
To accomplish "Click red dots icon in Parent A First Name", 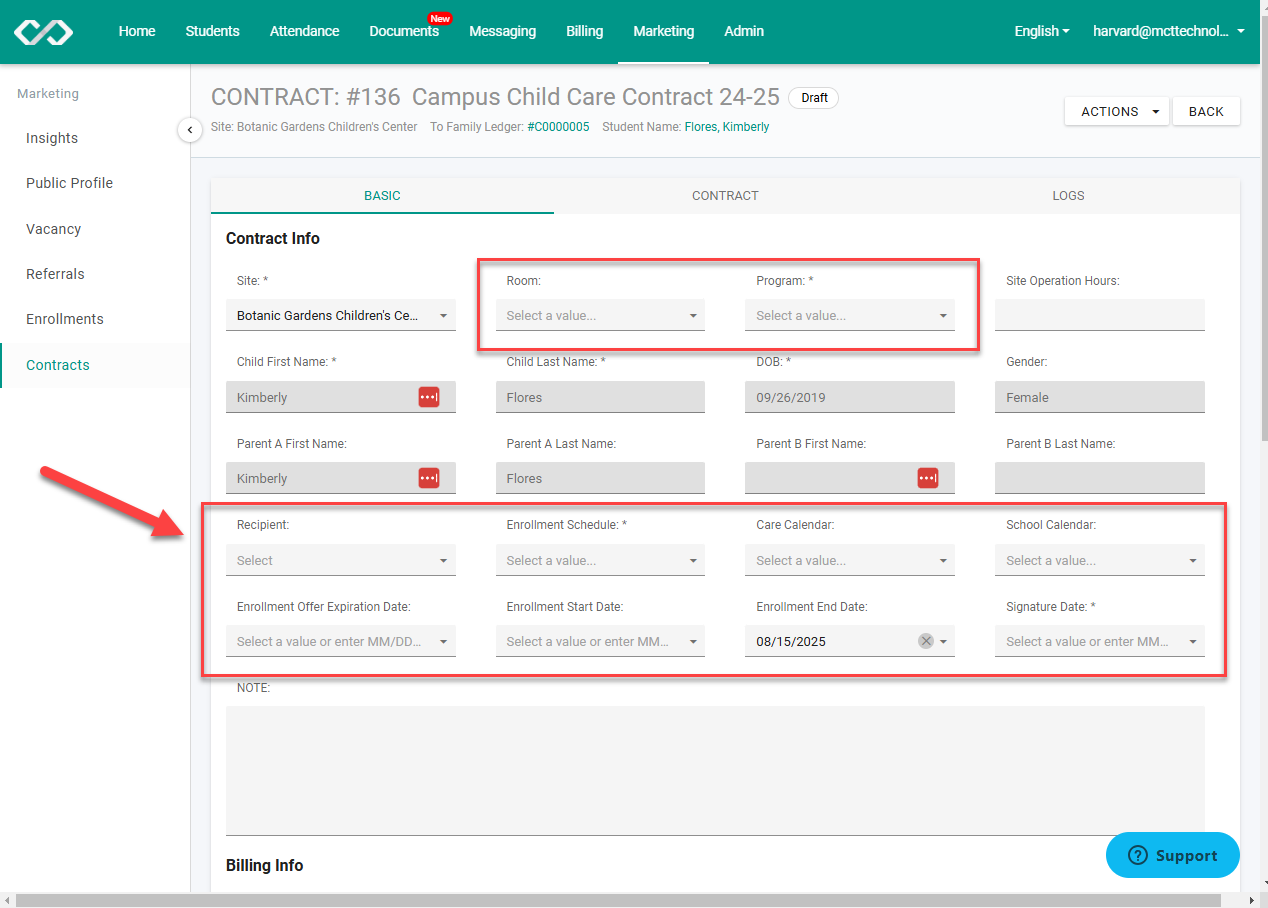I will tap(428, 478).
